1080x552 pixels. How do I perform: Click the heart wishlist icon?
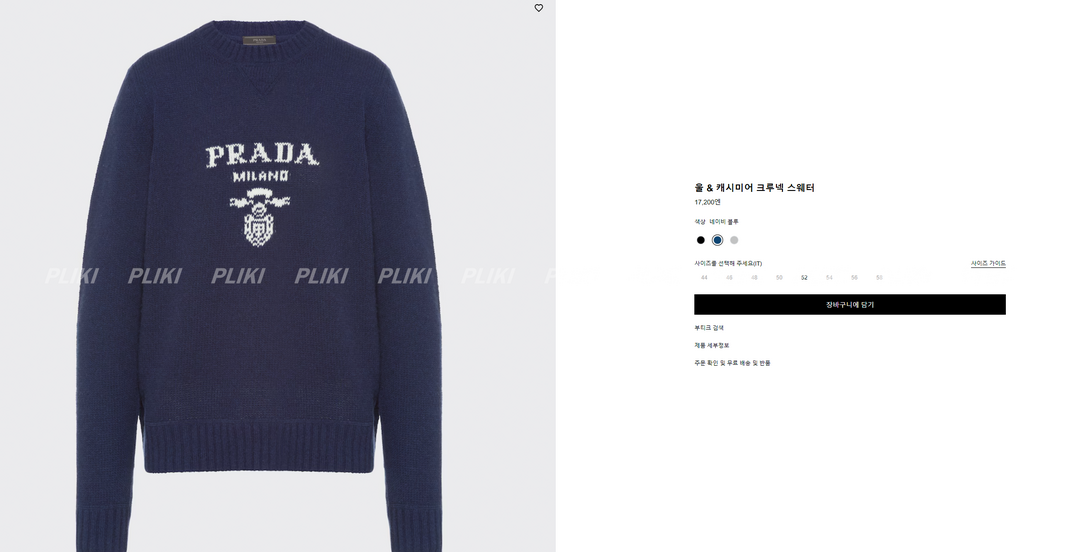pyautogui.click(x=539, y=8)
